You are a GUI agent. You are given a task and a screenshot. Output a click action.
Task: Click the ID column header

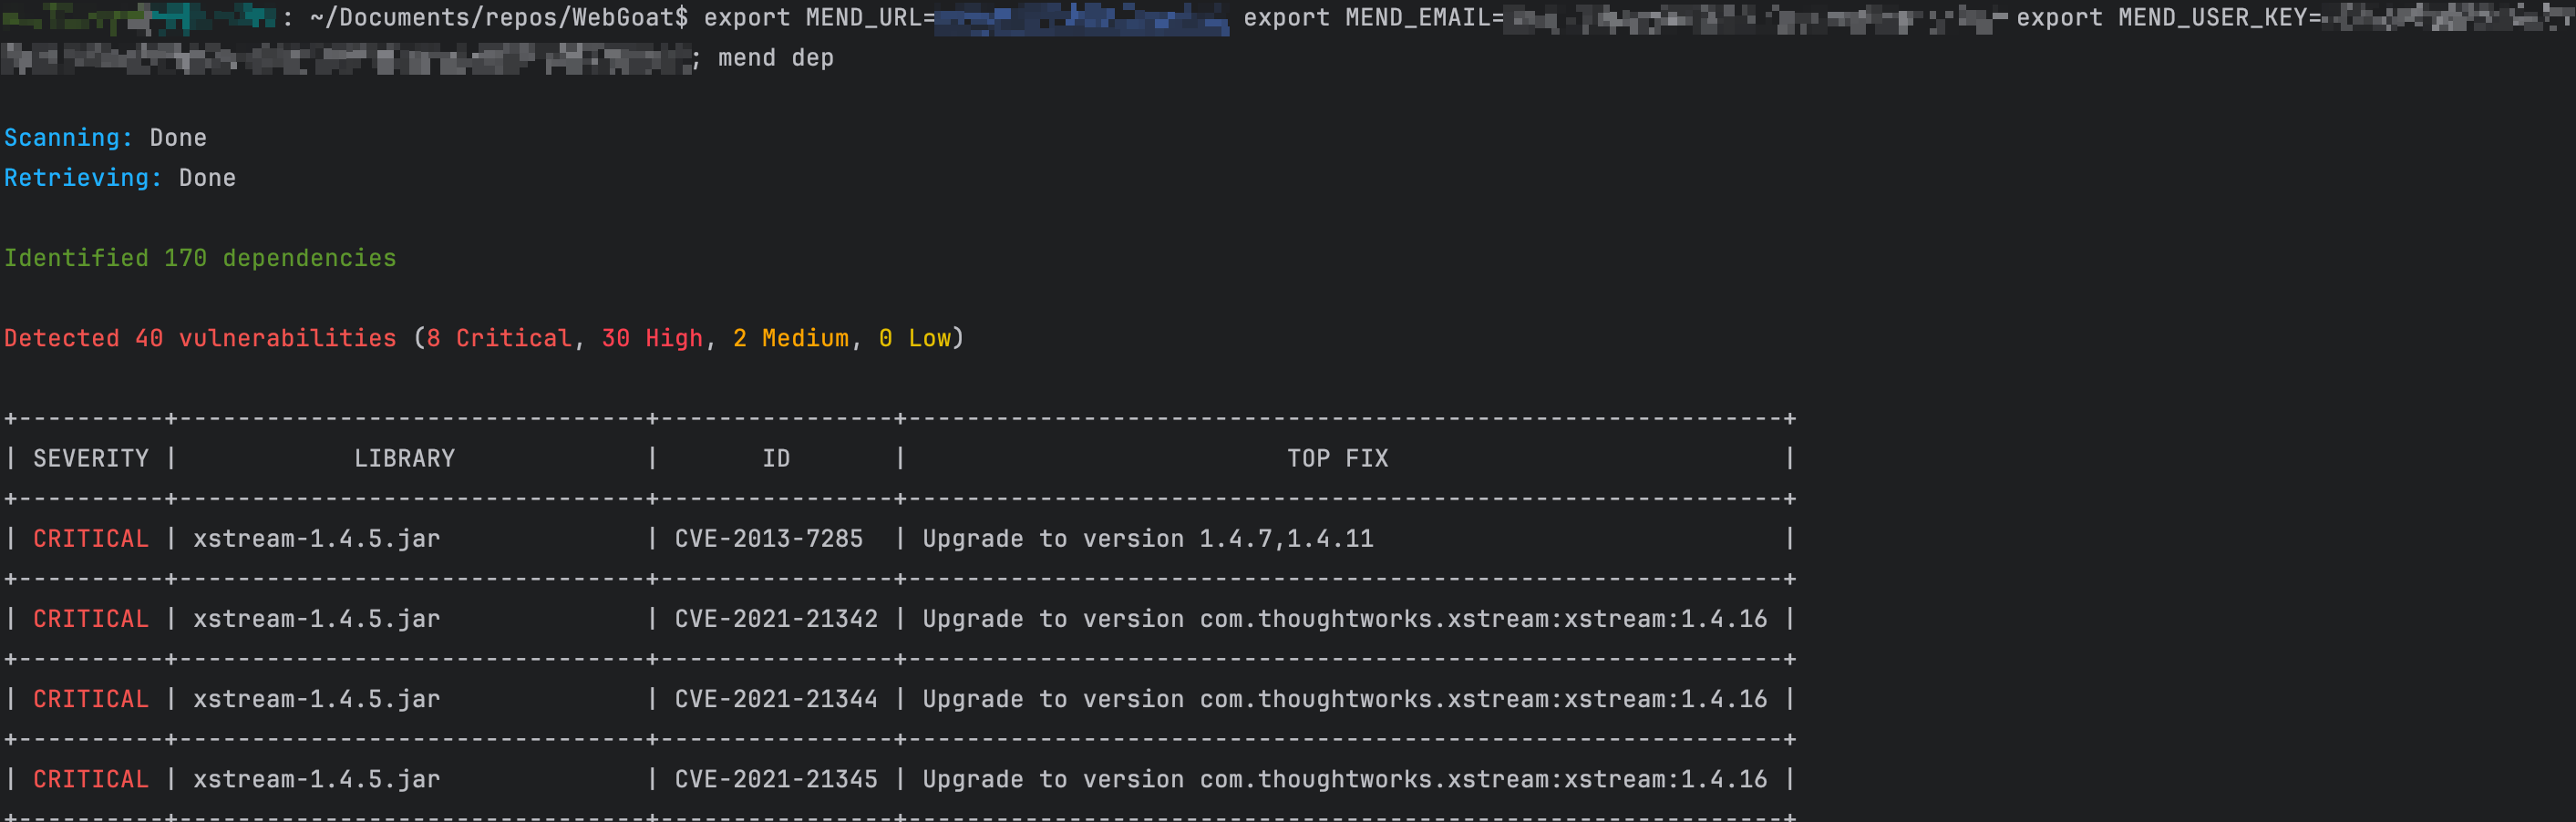pos(776,458)
